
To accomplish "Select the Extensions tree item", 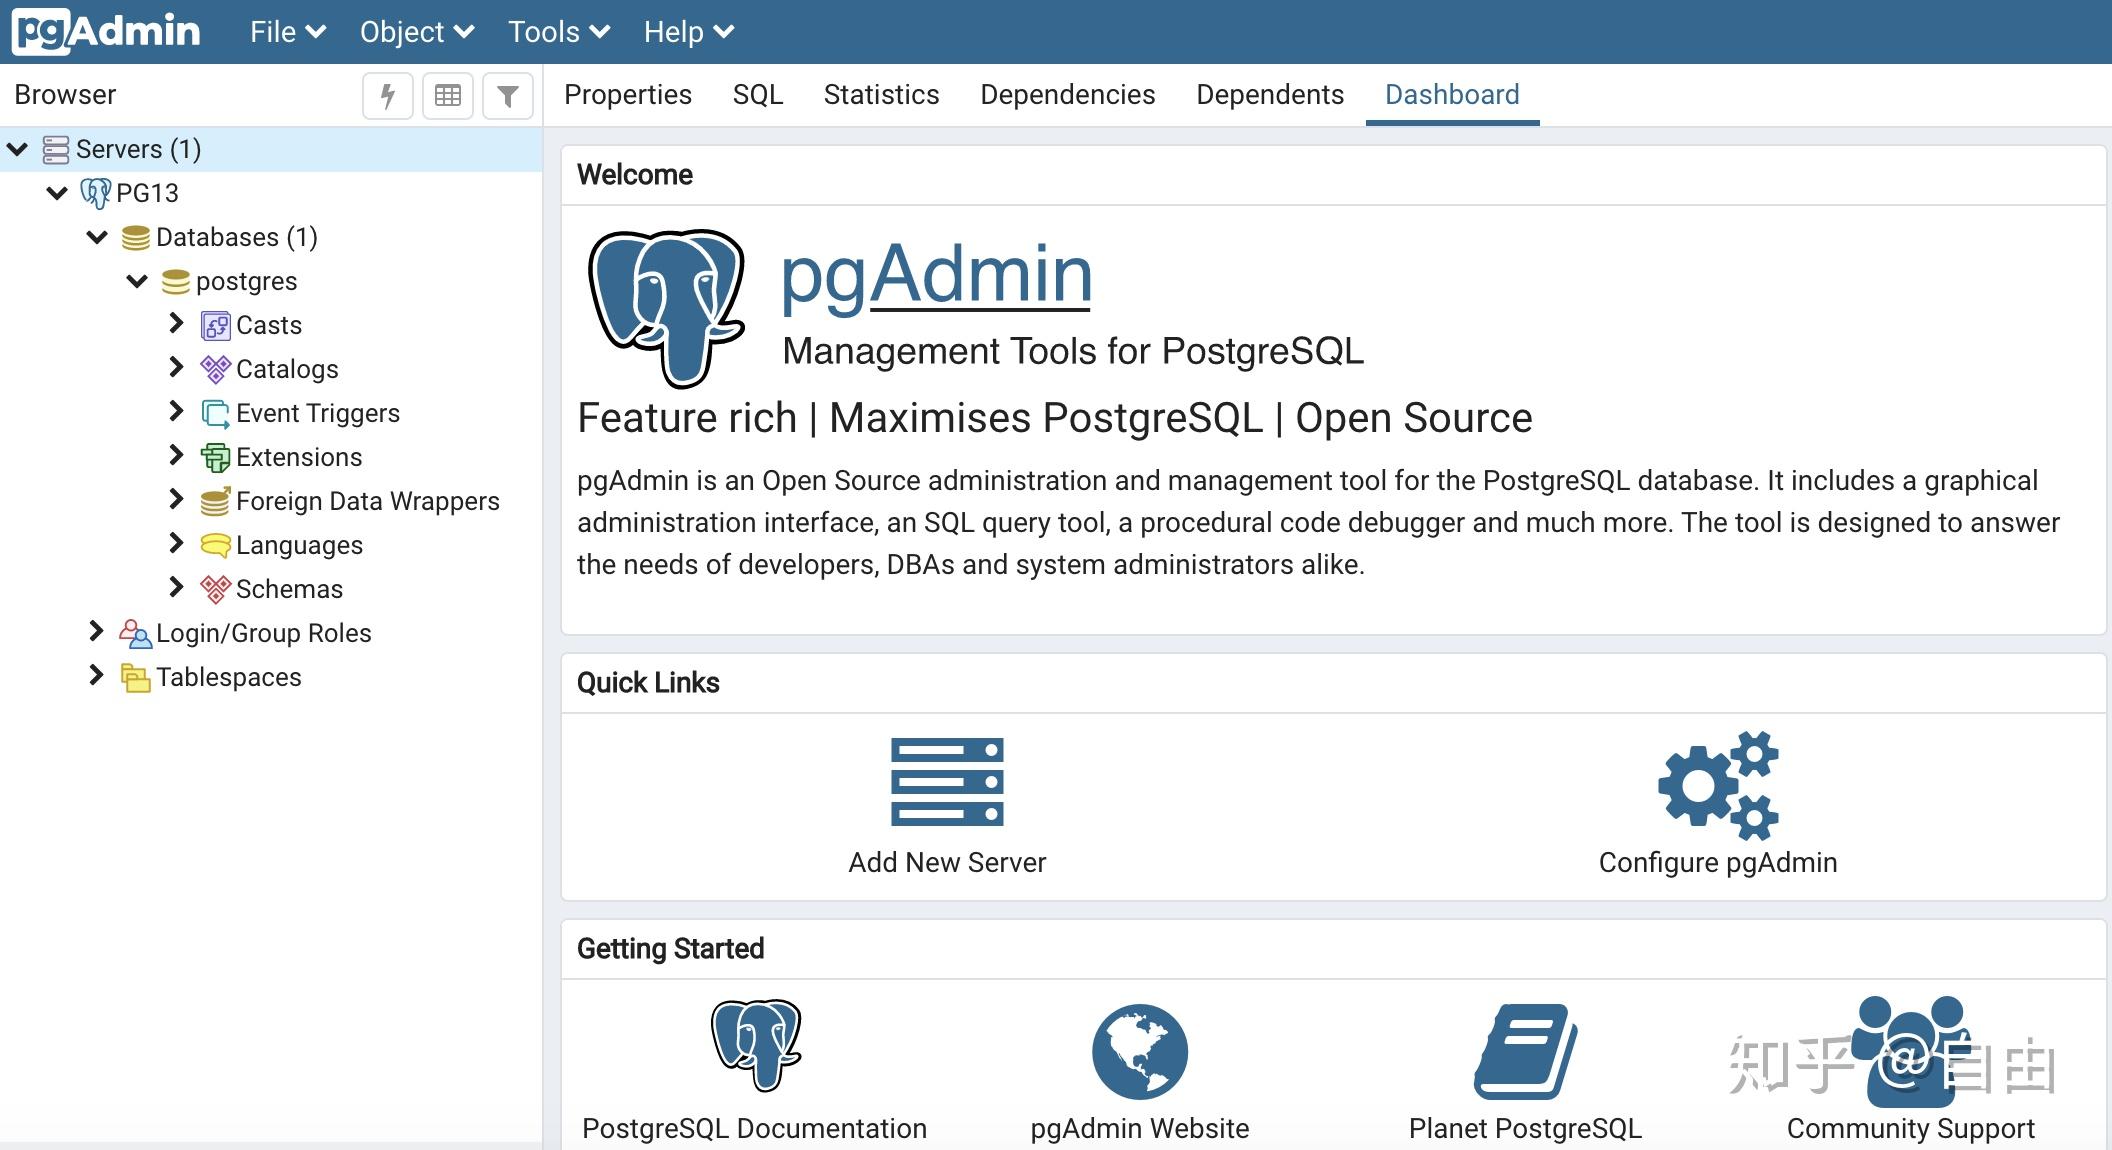I will (x=299, y=457).
